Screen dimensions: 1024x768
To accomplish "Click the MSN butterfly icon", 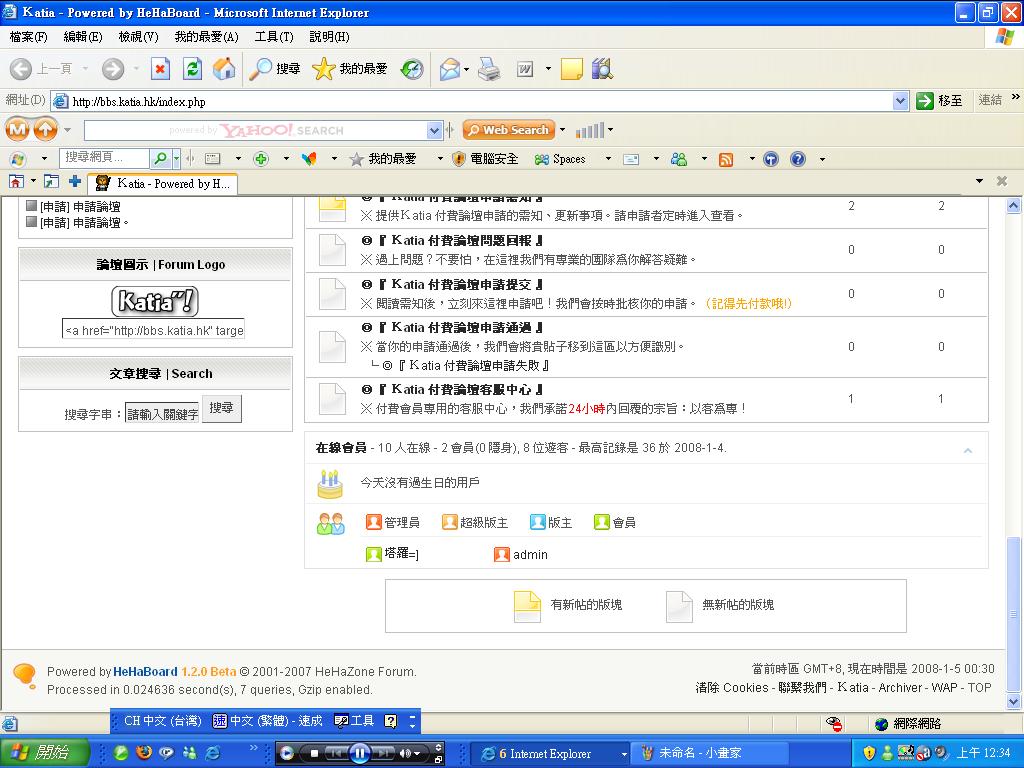I will pos(309,159).
